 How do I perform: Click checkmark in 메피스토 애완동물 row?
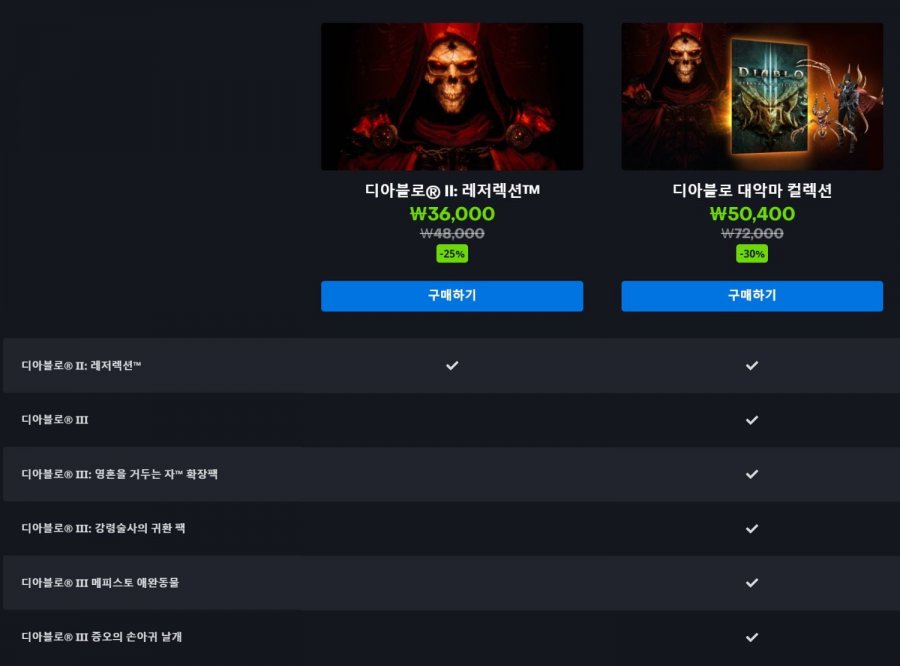click(x=752, y=583)
